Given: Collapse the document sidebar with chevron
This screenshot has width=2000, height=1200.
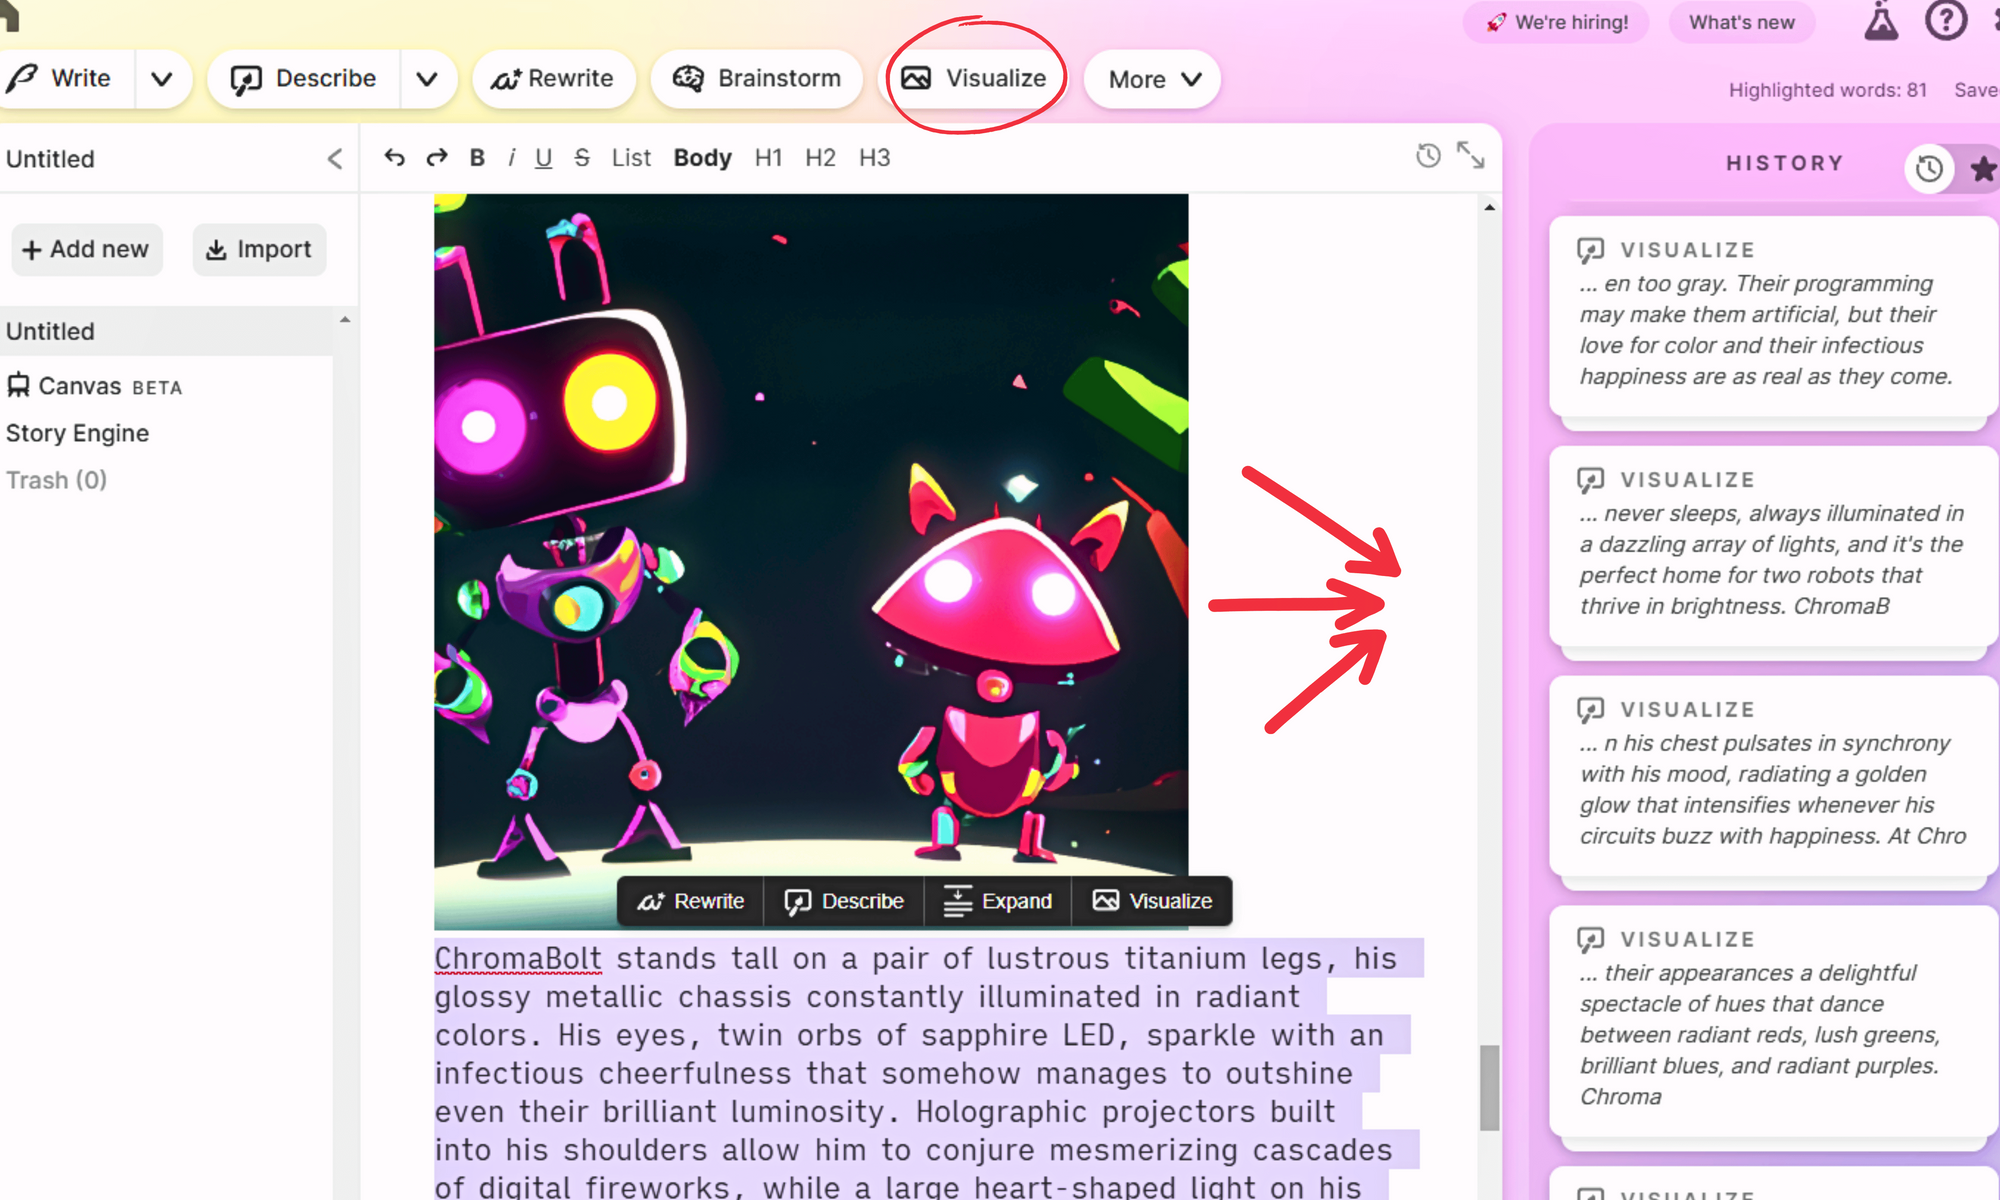Looking at the screenshot, I should tap(335, 159).
